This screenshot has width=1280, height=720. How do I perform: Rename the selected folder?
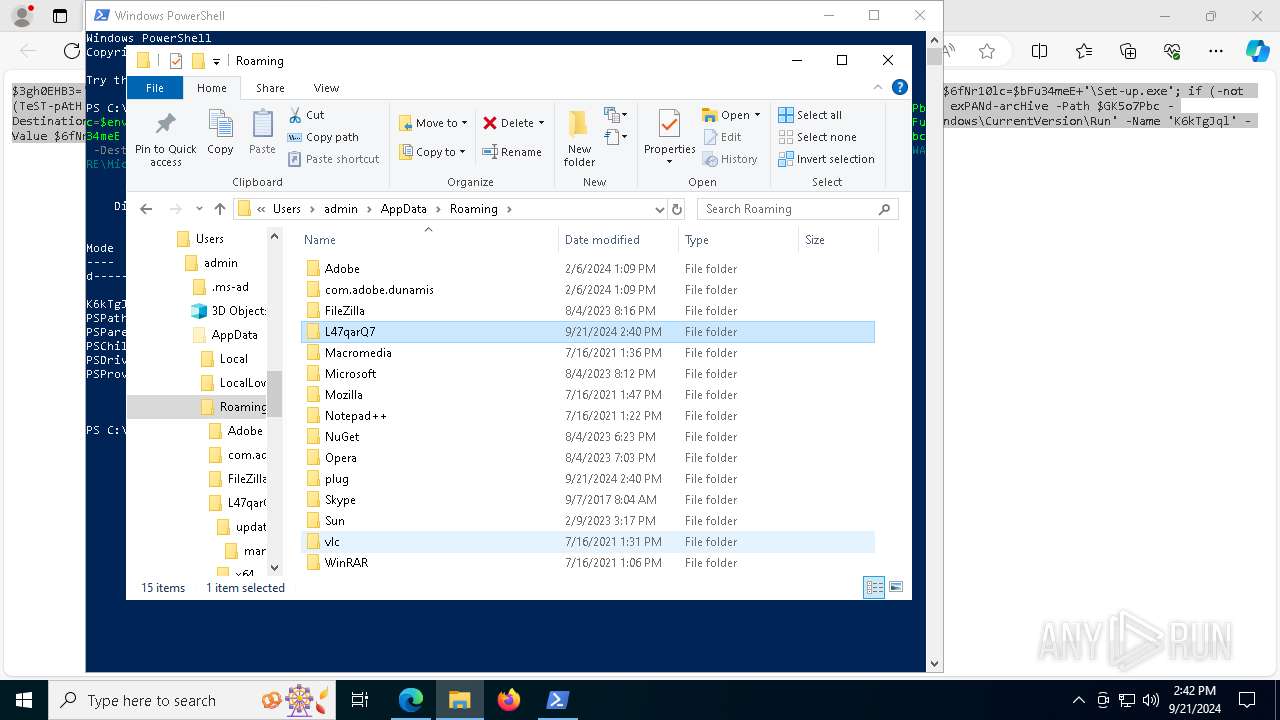point(512,152)
